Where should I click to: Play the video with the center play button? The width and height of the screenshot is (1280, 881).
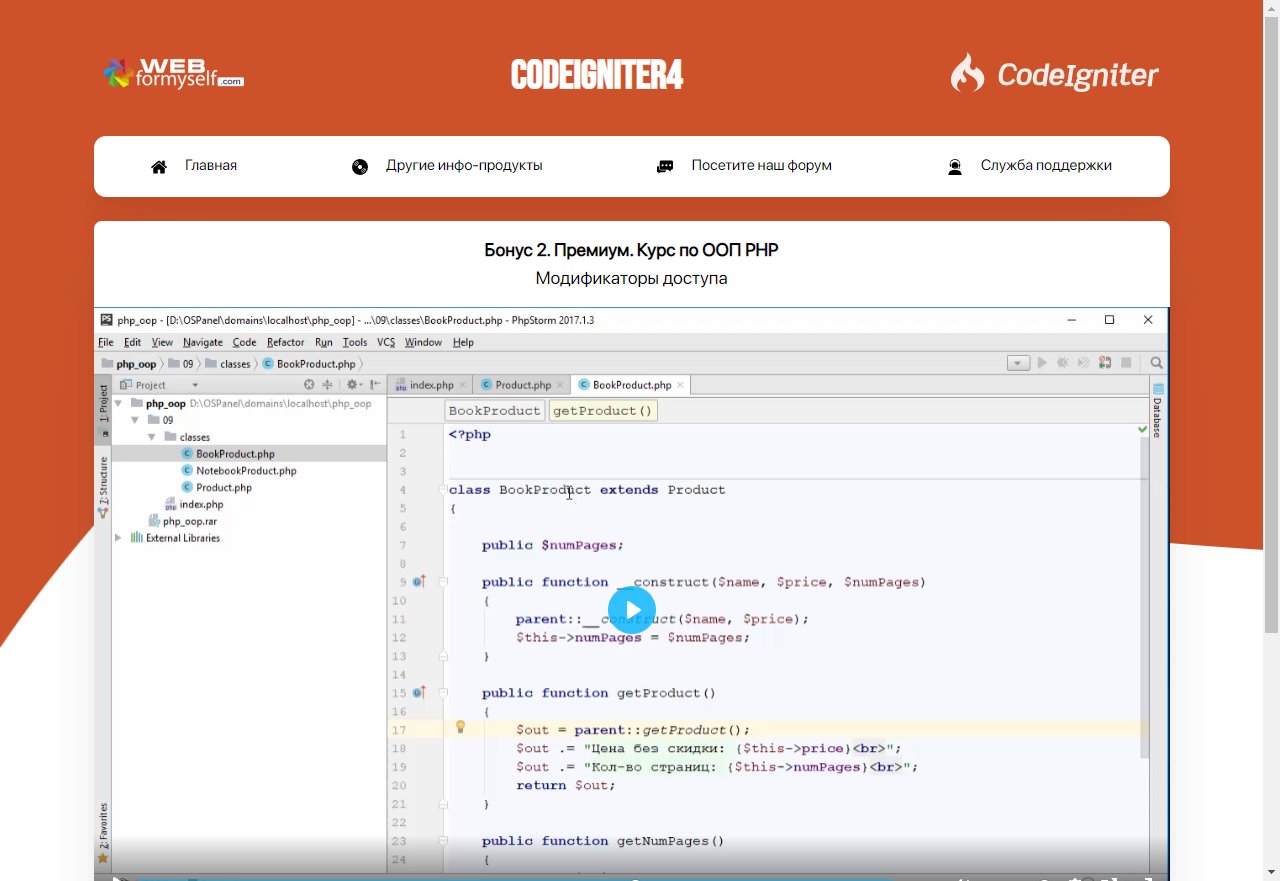[x=632, y=609]
